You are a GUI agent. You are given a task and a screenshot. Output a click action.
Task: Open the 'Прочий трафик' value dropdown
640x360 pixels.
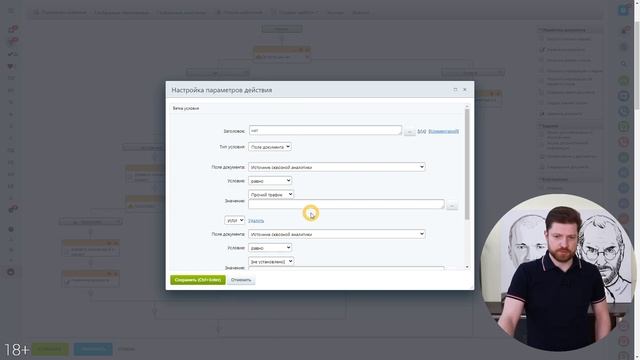click(x=271, y=194)
